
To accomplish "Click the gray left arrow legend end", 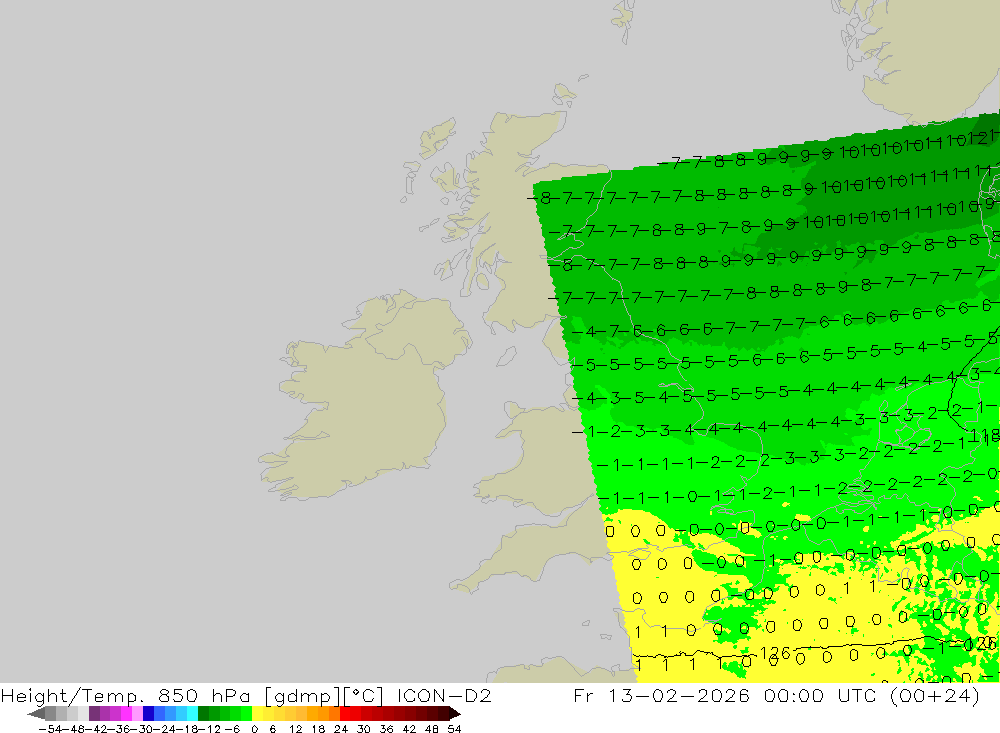I will point(36,714).
